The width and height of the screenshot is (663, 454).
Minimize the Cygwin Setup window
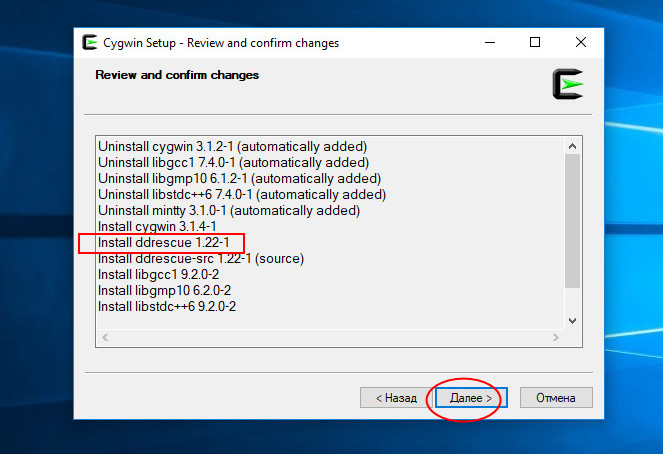point(490,42)
